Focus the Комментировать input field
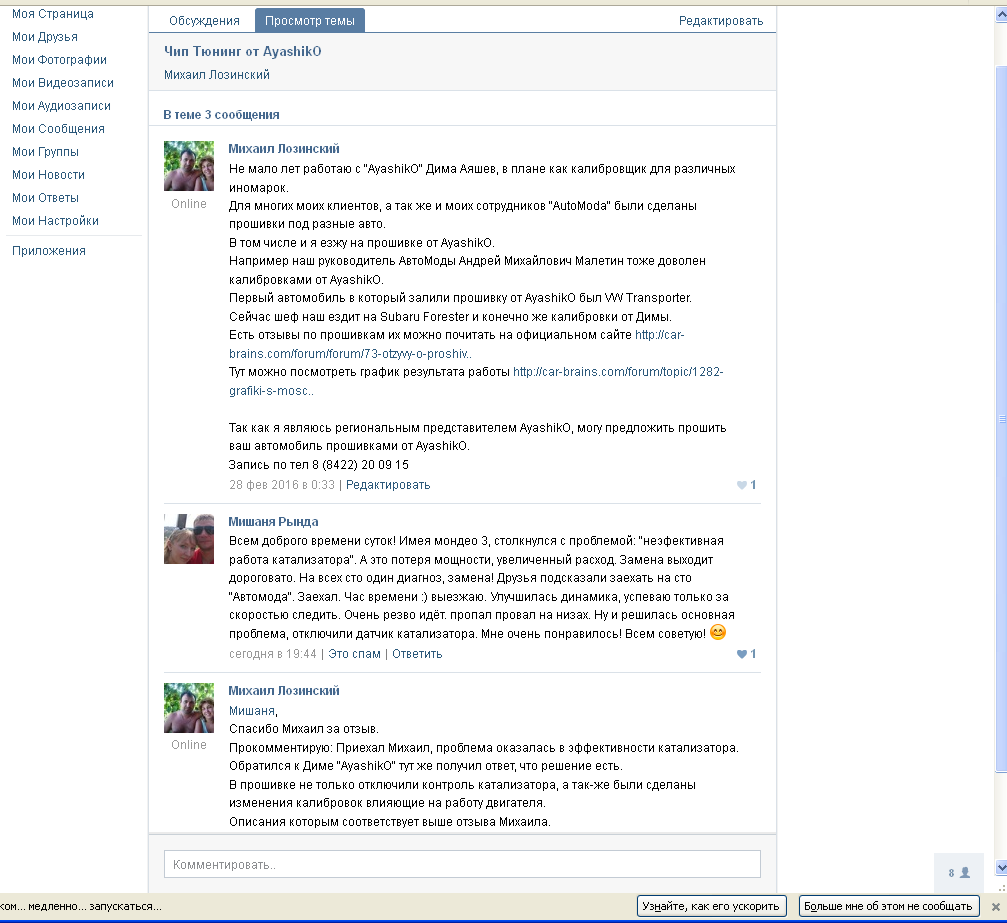 [x=462, y=865]
